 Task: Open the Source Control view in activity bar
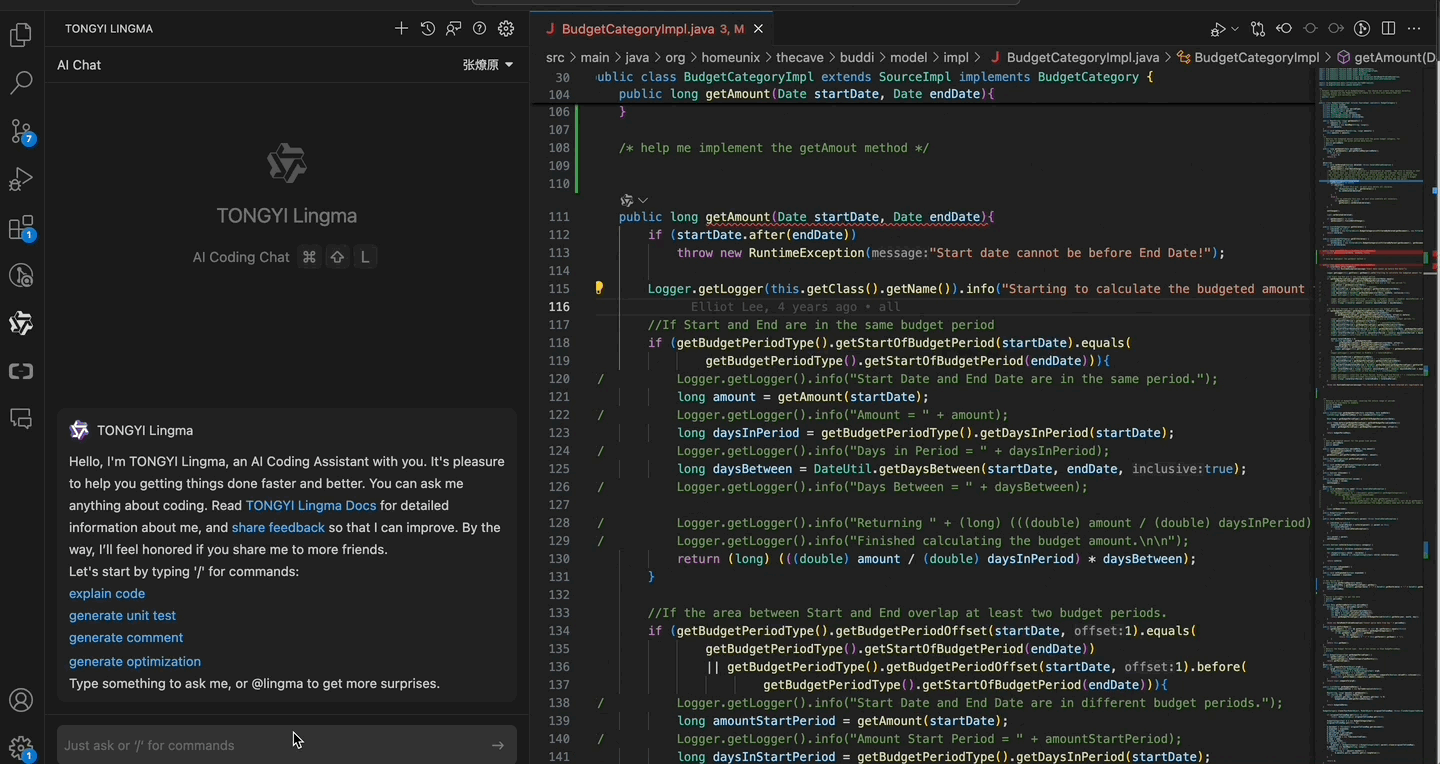pos(21,131)
